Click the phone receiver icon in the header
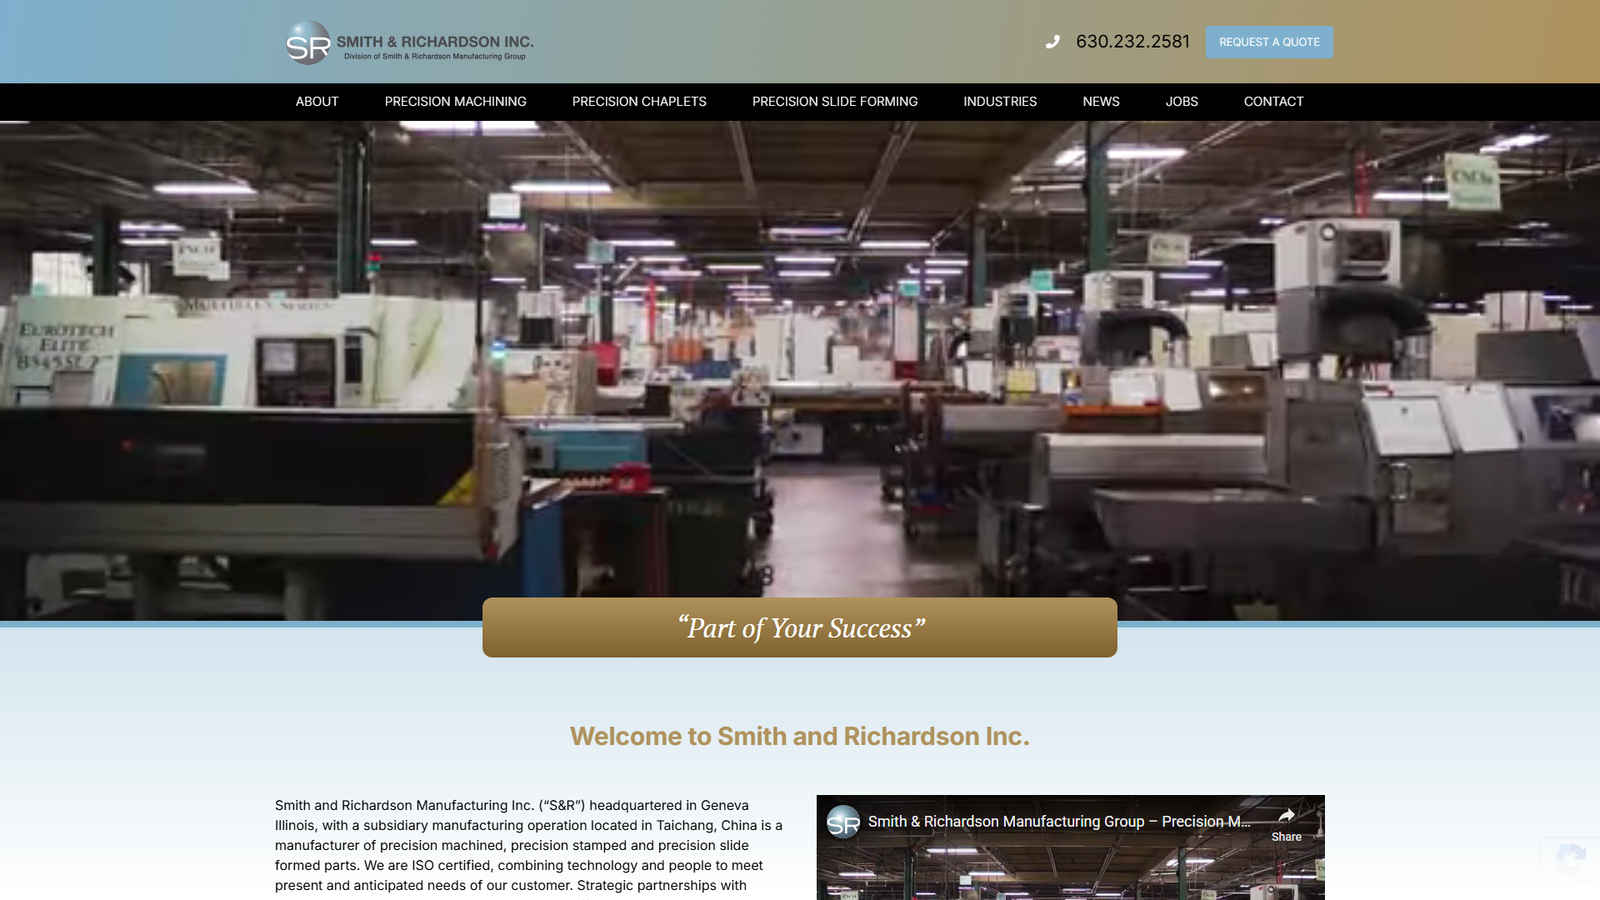This screenshot has height=900, width=1600. tap(1051, 42)
